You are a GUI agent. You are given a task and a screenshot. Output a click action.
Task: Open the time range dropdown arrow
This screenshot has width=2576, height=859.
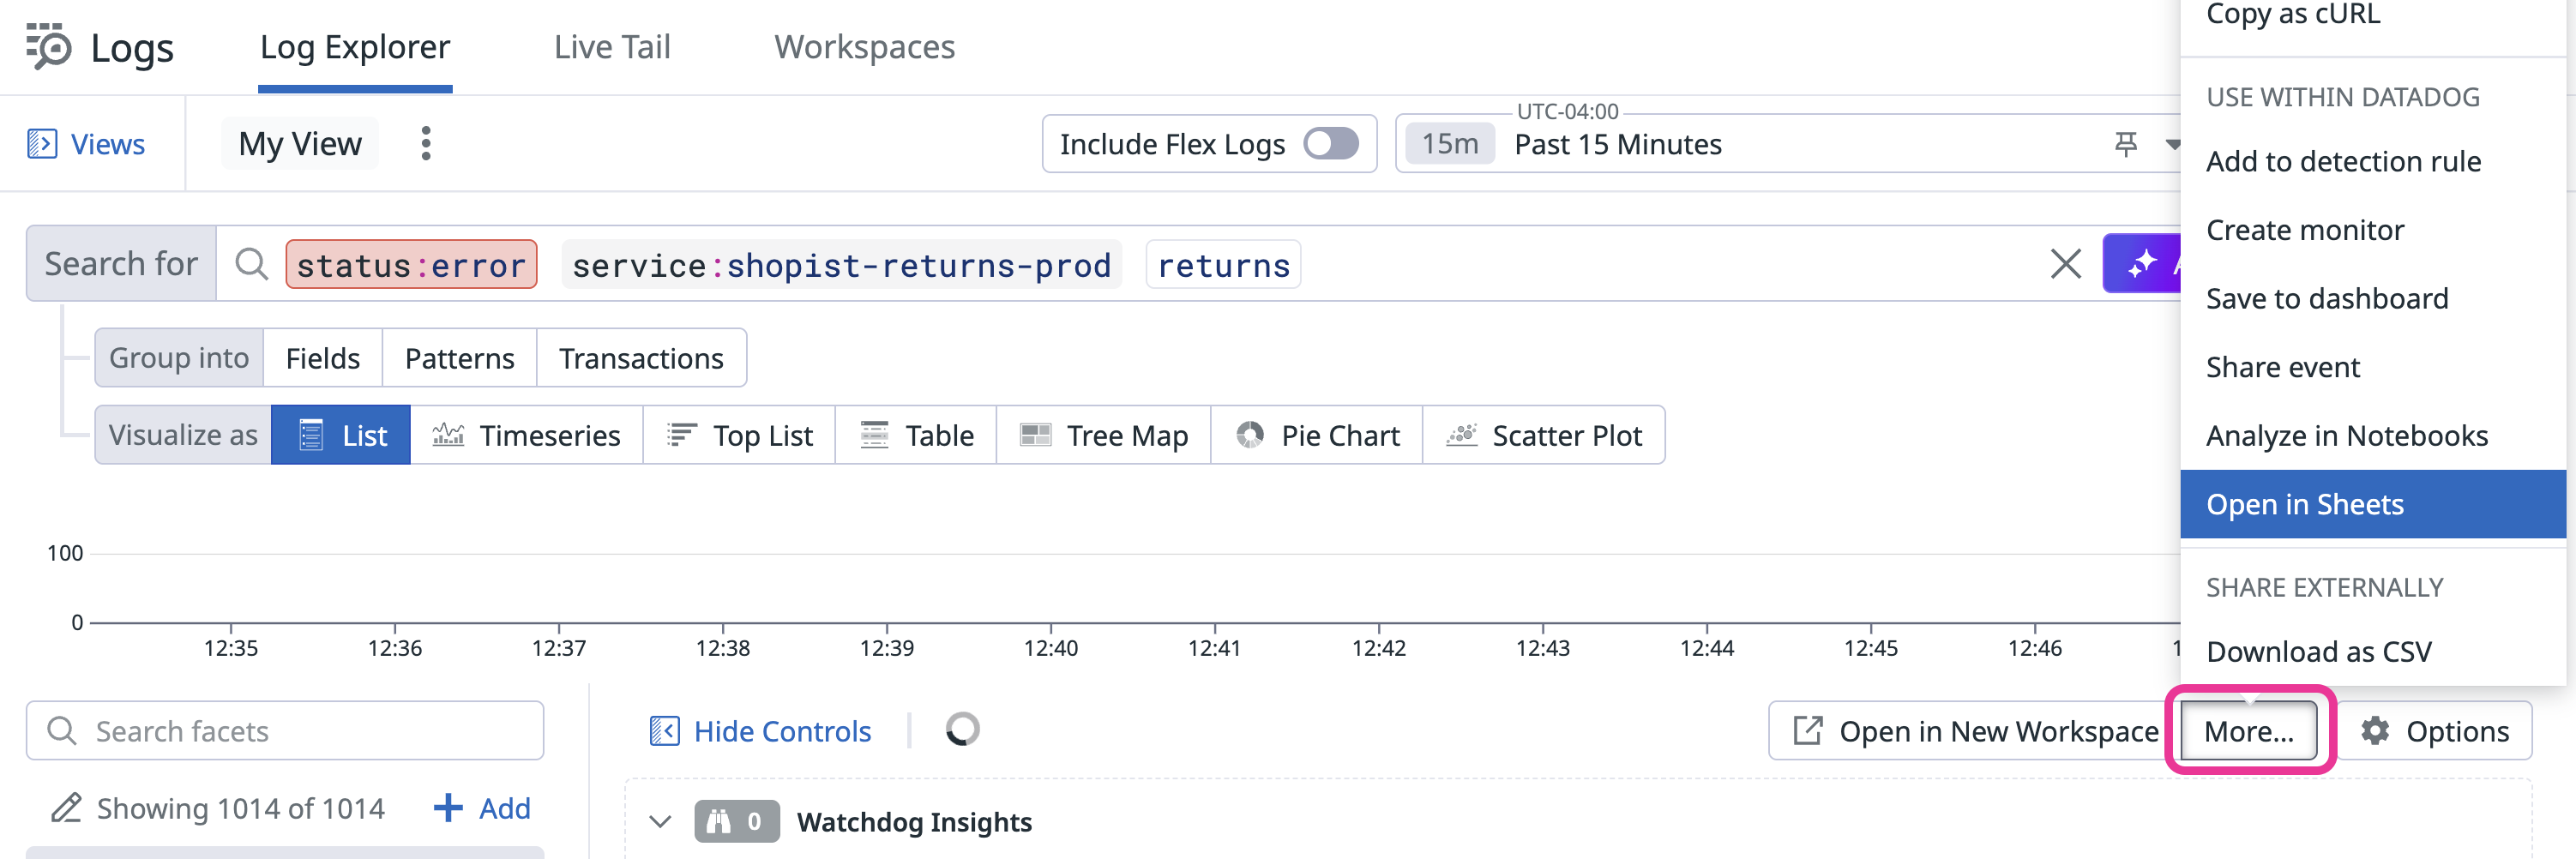(x=2174, y=144)
